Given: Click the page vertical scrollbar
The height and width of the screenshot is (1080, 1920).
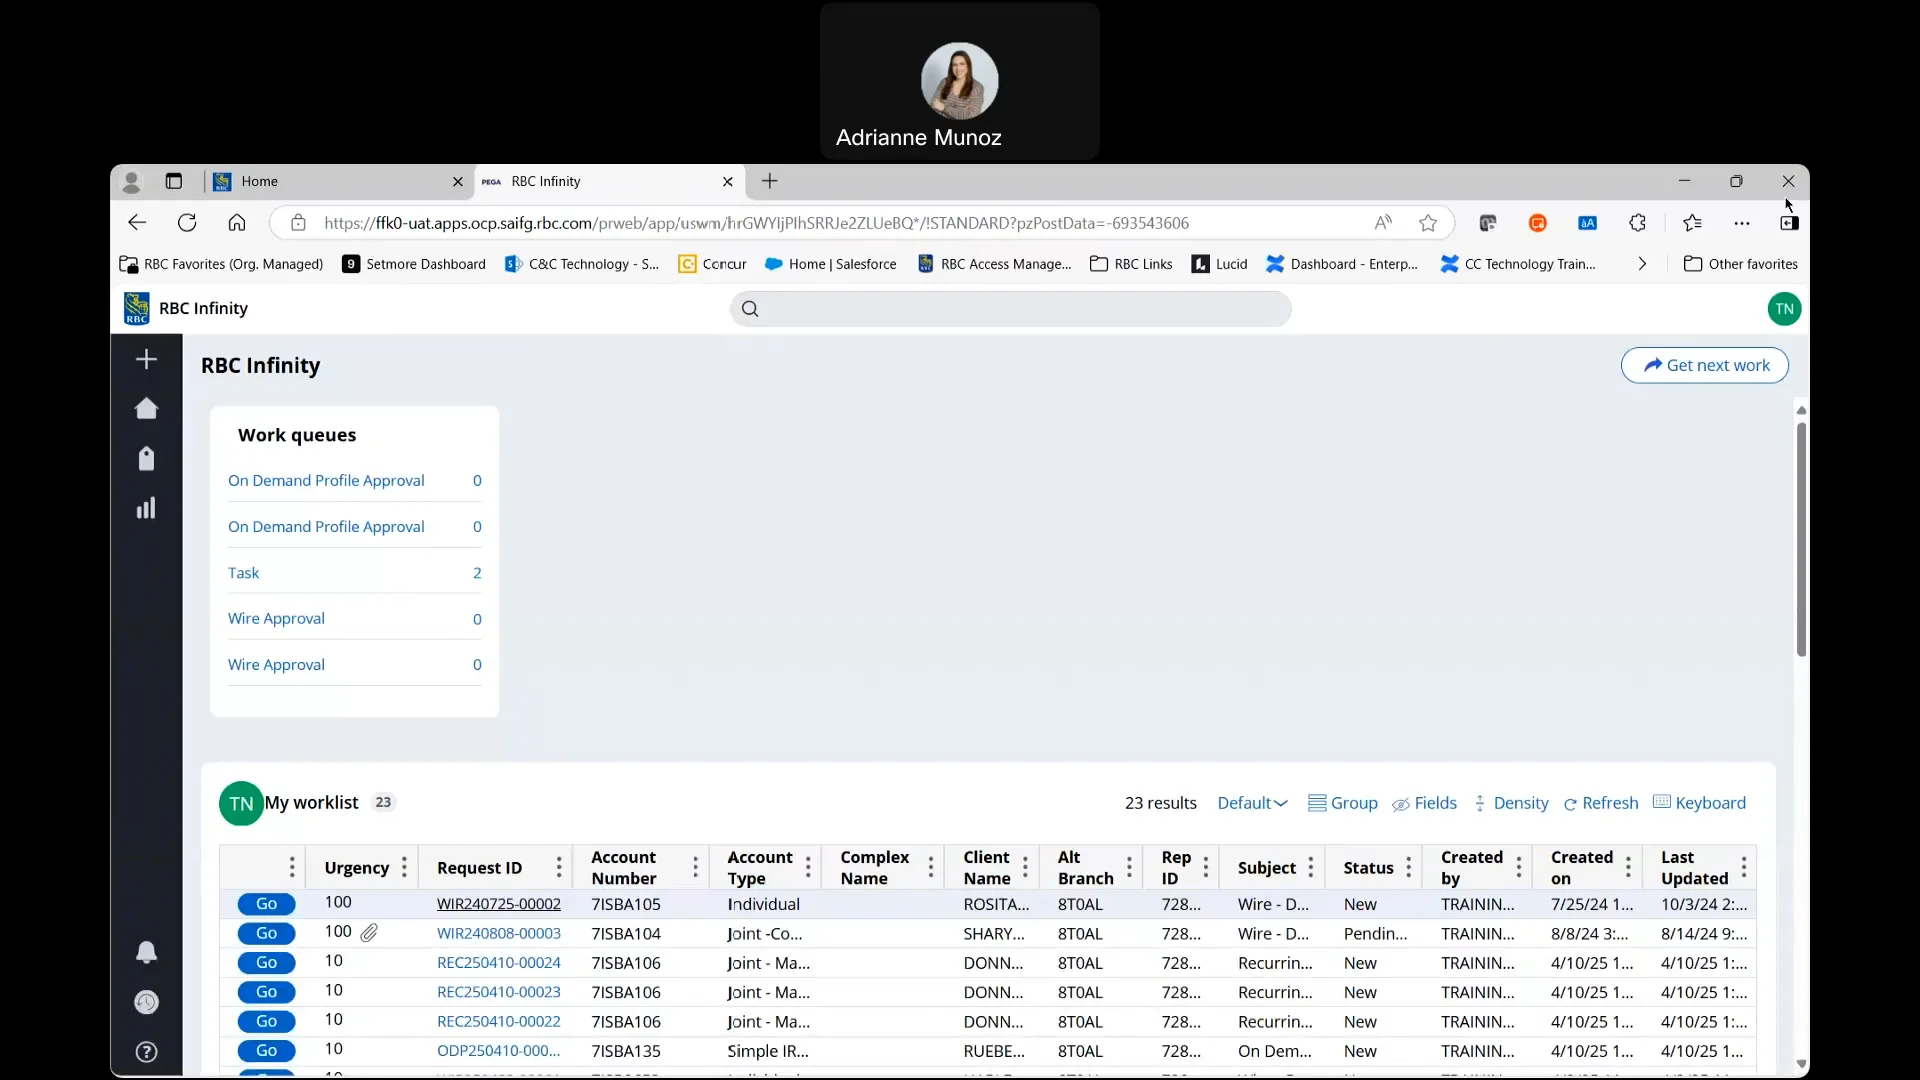Looking at the screenshot, I should [1801, 540].
